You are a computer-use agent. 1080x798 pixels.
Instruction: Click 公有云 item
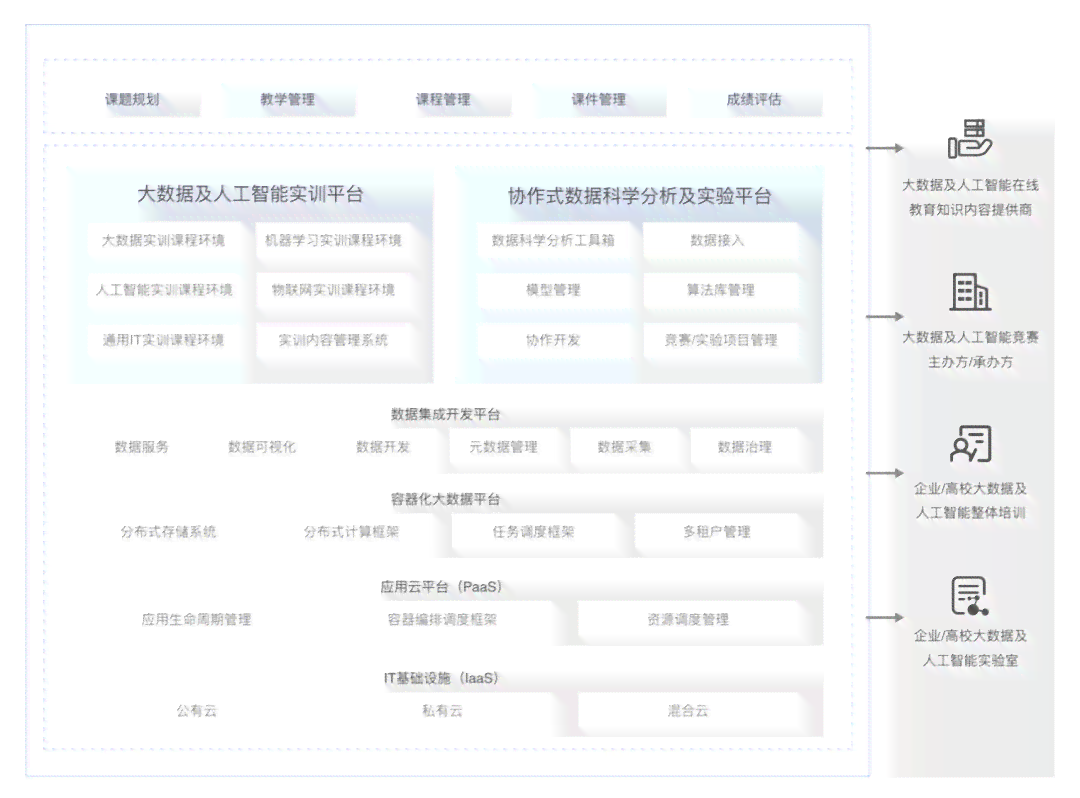click(196, 711)
